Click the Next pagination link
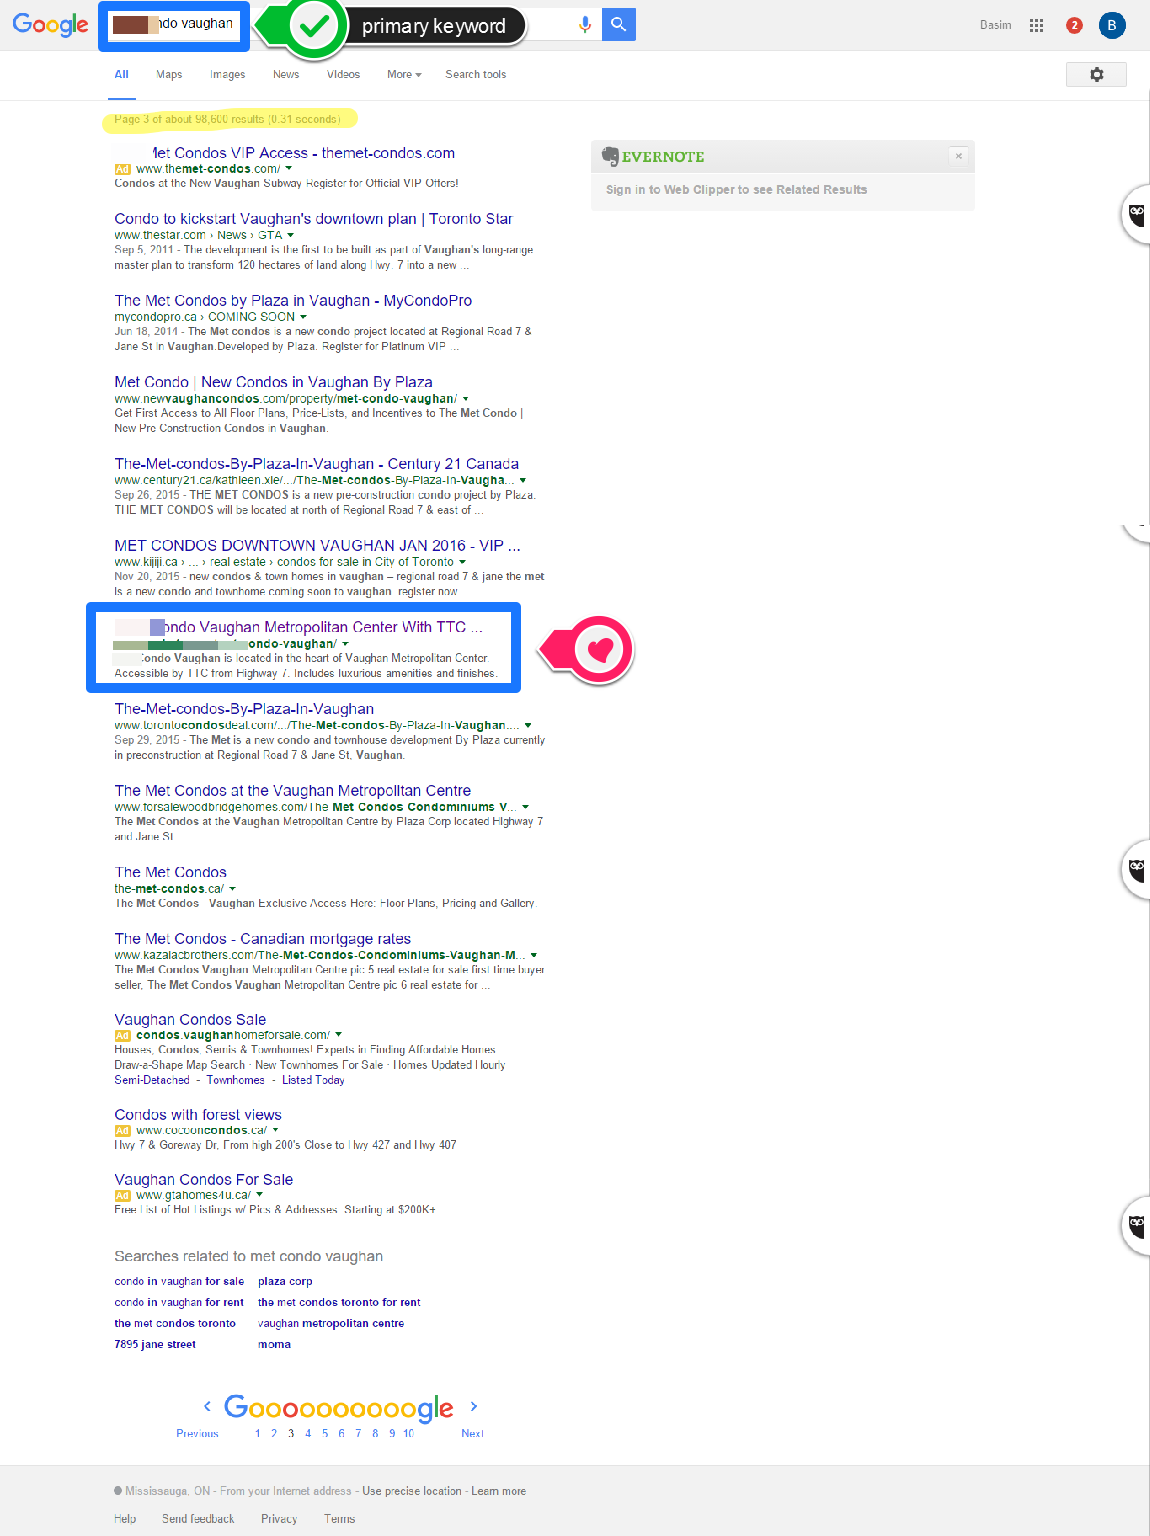Viewport: 1150px width, 1536px height. pyautogui.click(x=472, y=1433)
